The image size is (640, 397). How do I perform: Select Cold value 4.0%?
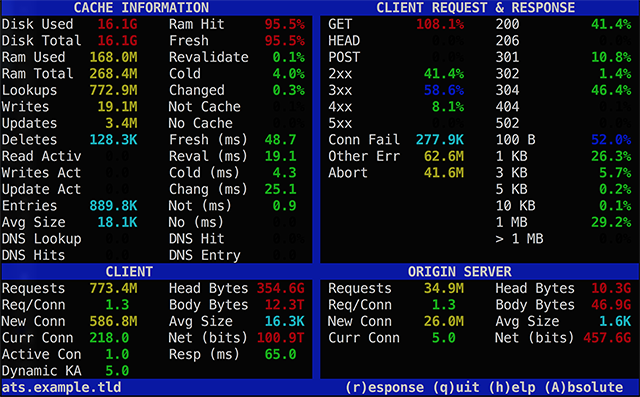click(x=289, y=73)
